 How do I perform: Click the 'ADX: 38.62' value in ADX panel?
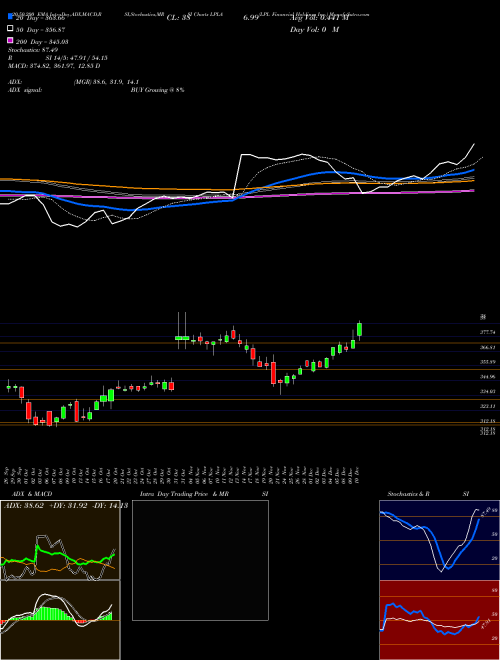[24, 506]
